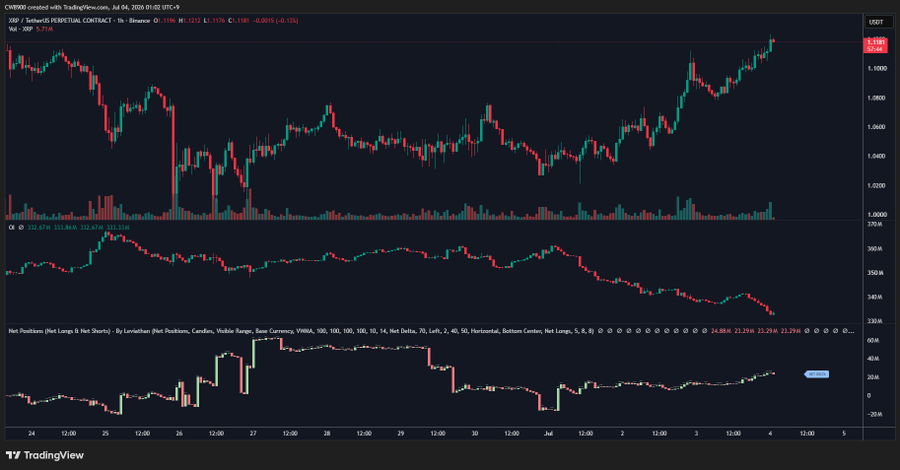Click date label 26 on time axis

[x=179, y=433]
